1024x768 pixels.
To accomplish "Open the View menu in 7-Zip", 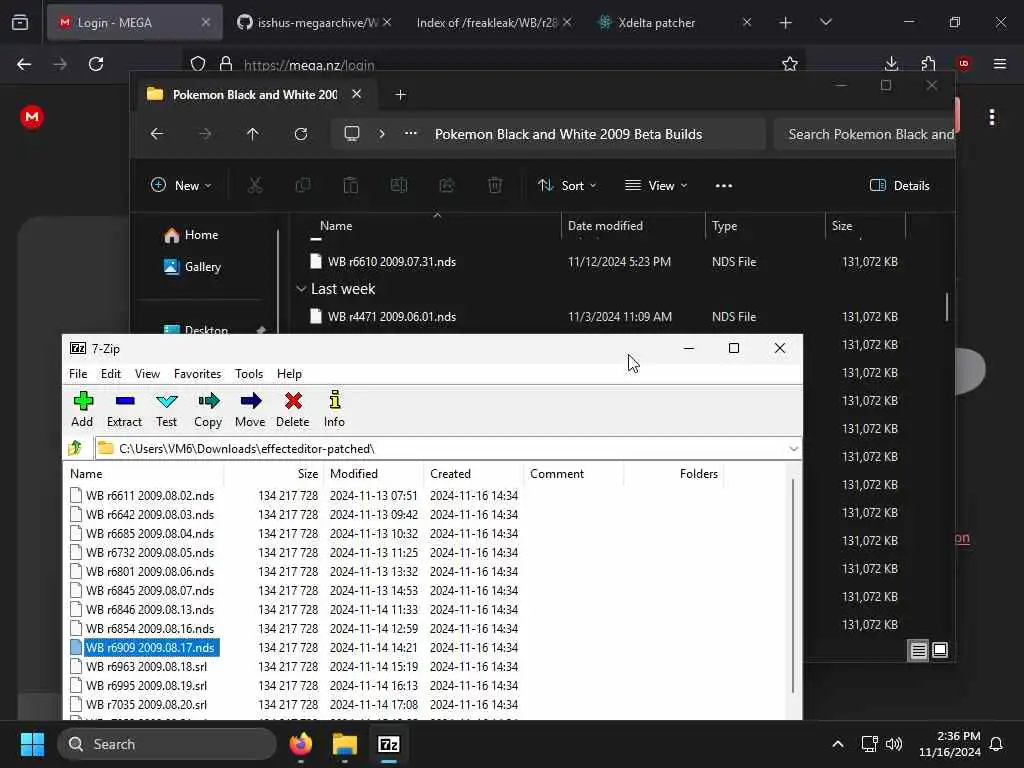I will [x=147, y=374].
